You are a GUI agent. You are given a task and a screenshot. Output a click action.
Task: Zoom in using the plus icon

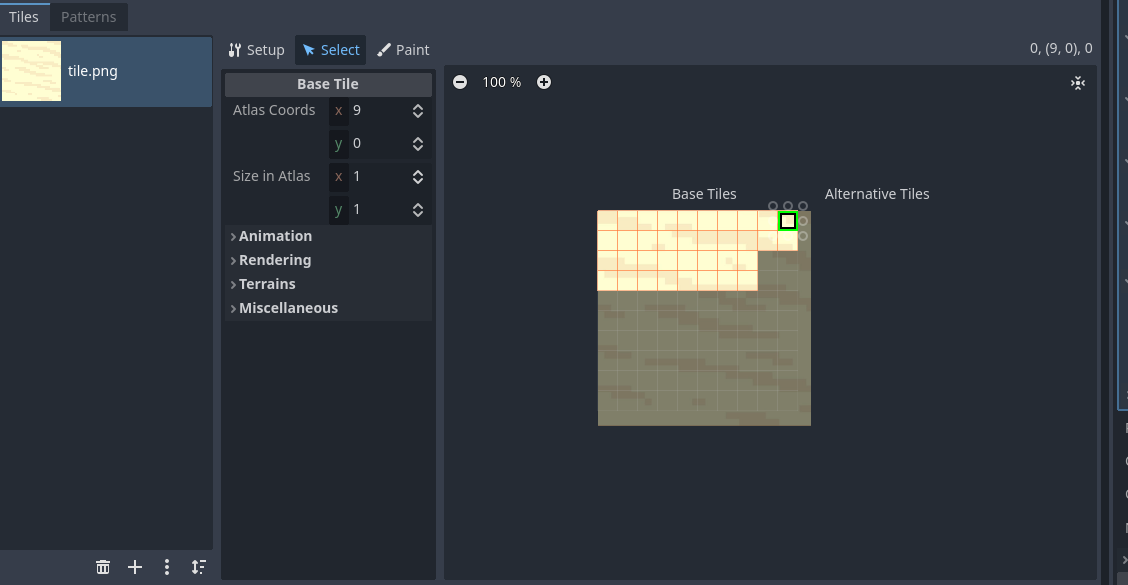[543, 82]
